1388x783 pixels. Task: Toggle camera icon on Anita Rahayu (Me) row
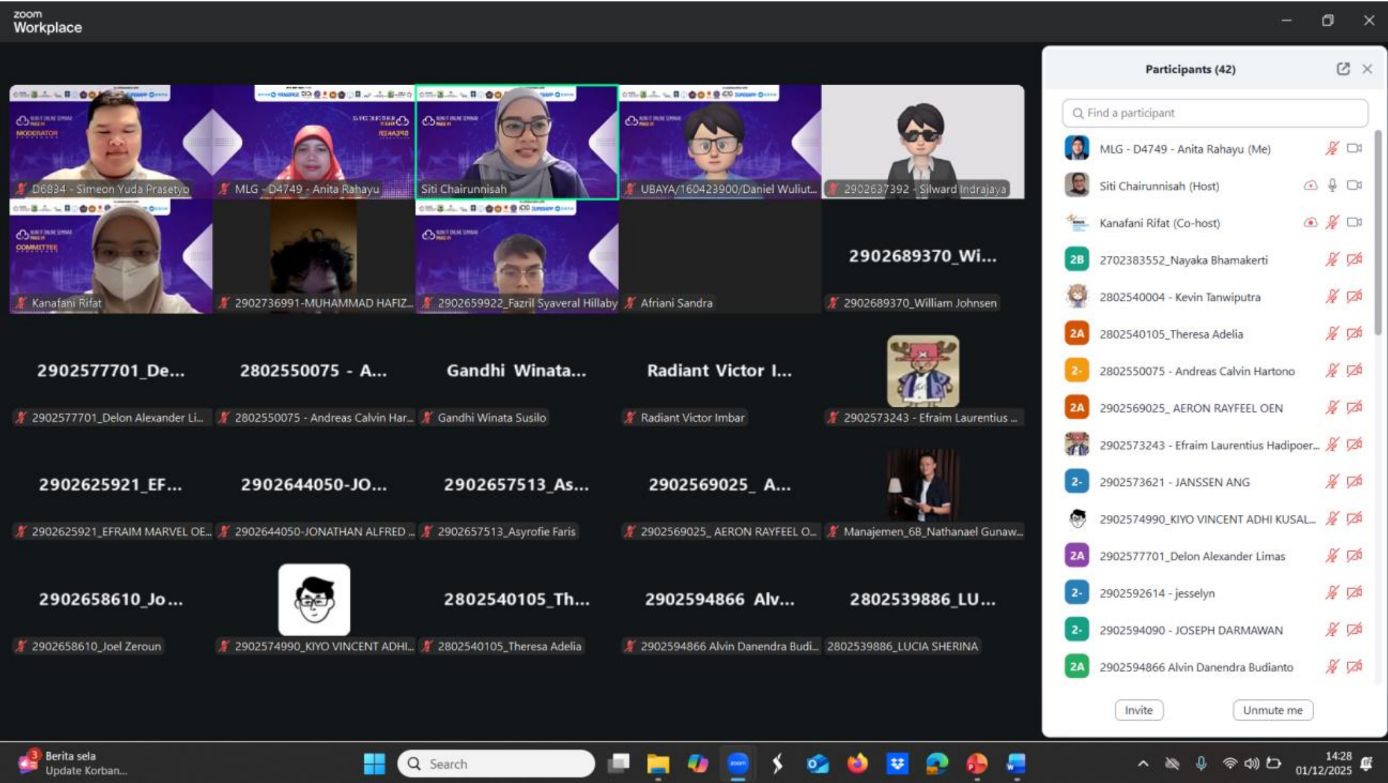pyautogui.click(x=1354, y=149)
